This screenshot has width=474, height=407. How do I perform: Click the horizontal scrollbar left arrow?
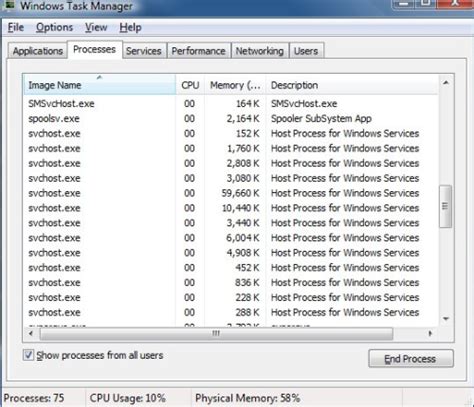31,333
